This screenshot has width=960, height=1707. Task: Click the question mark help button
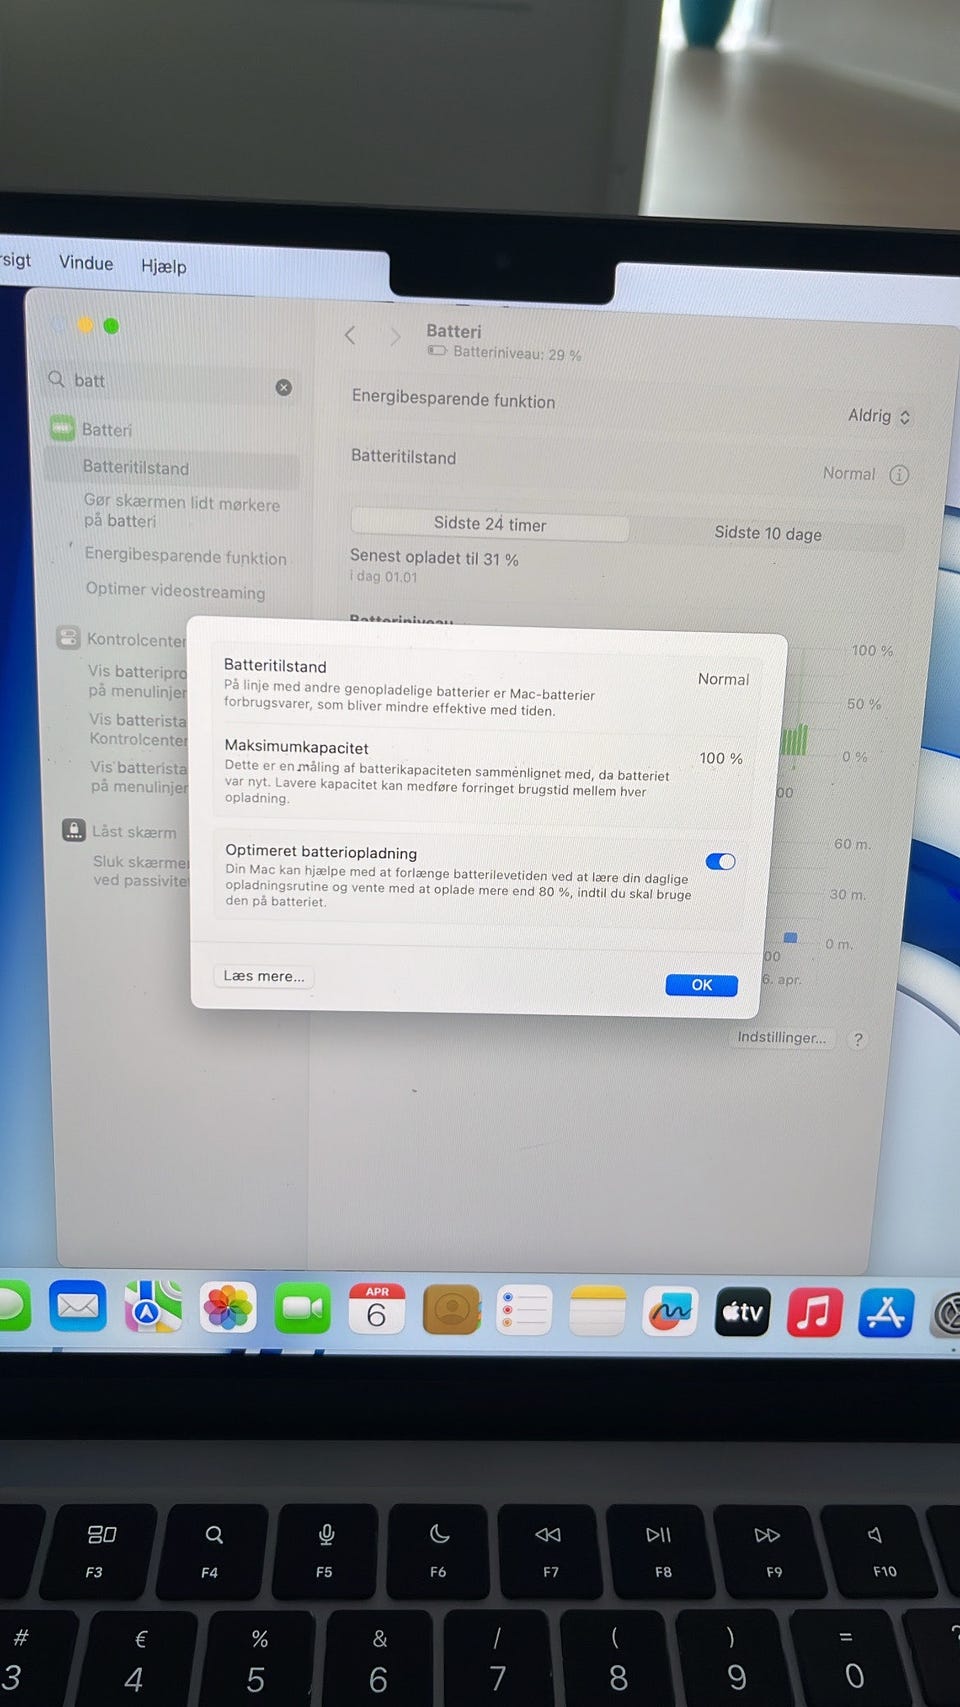point(857,1039)
